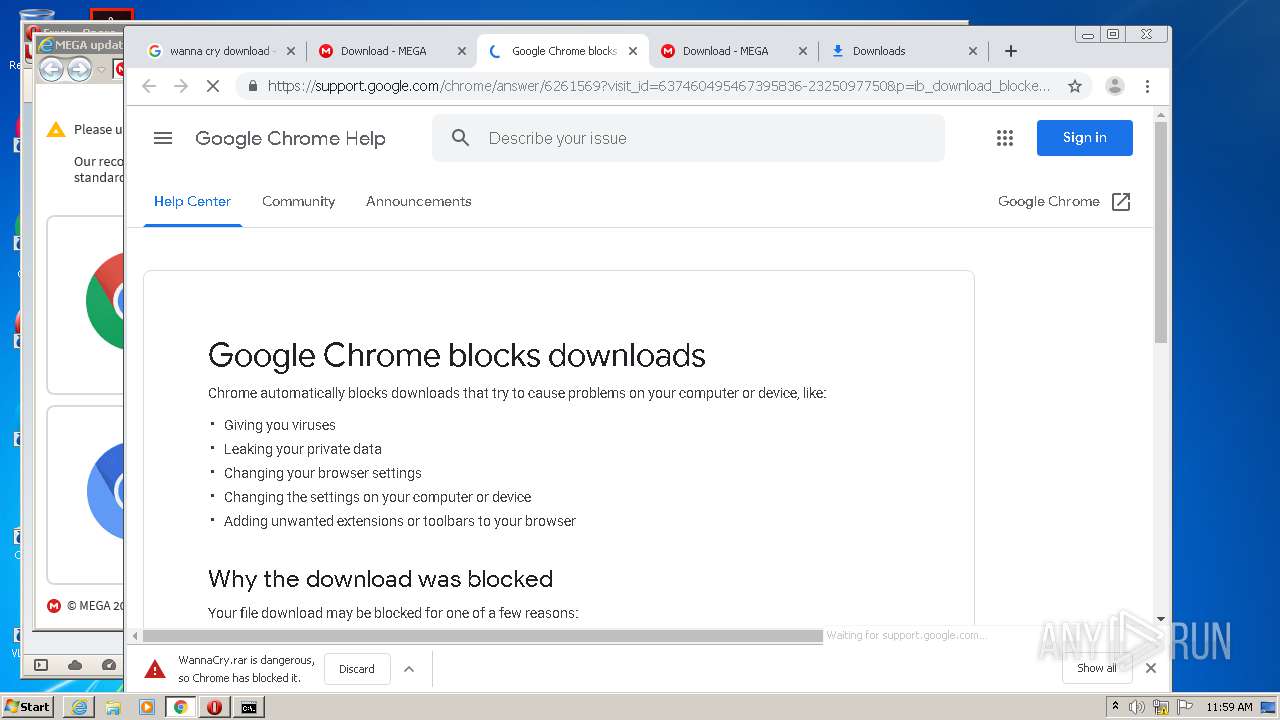Select the Chrome taskbar button
This screenshot has height=720, width=1280.
tap(181, 707)
